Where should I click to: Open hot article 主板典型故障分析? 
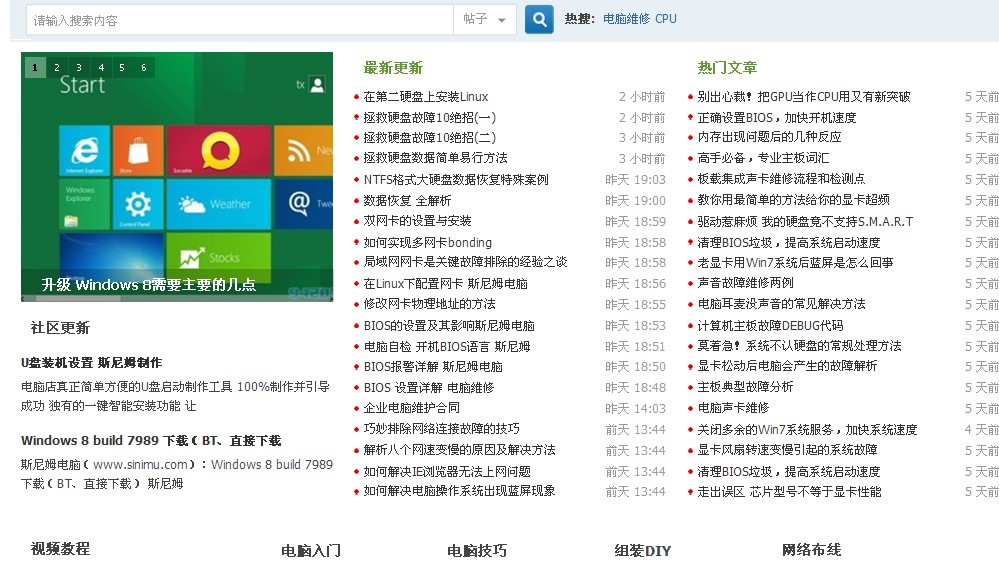pos(745,387)
